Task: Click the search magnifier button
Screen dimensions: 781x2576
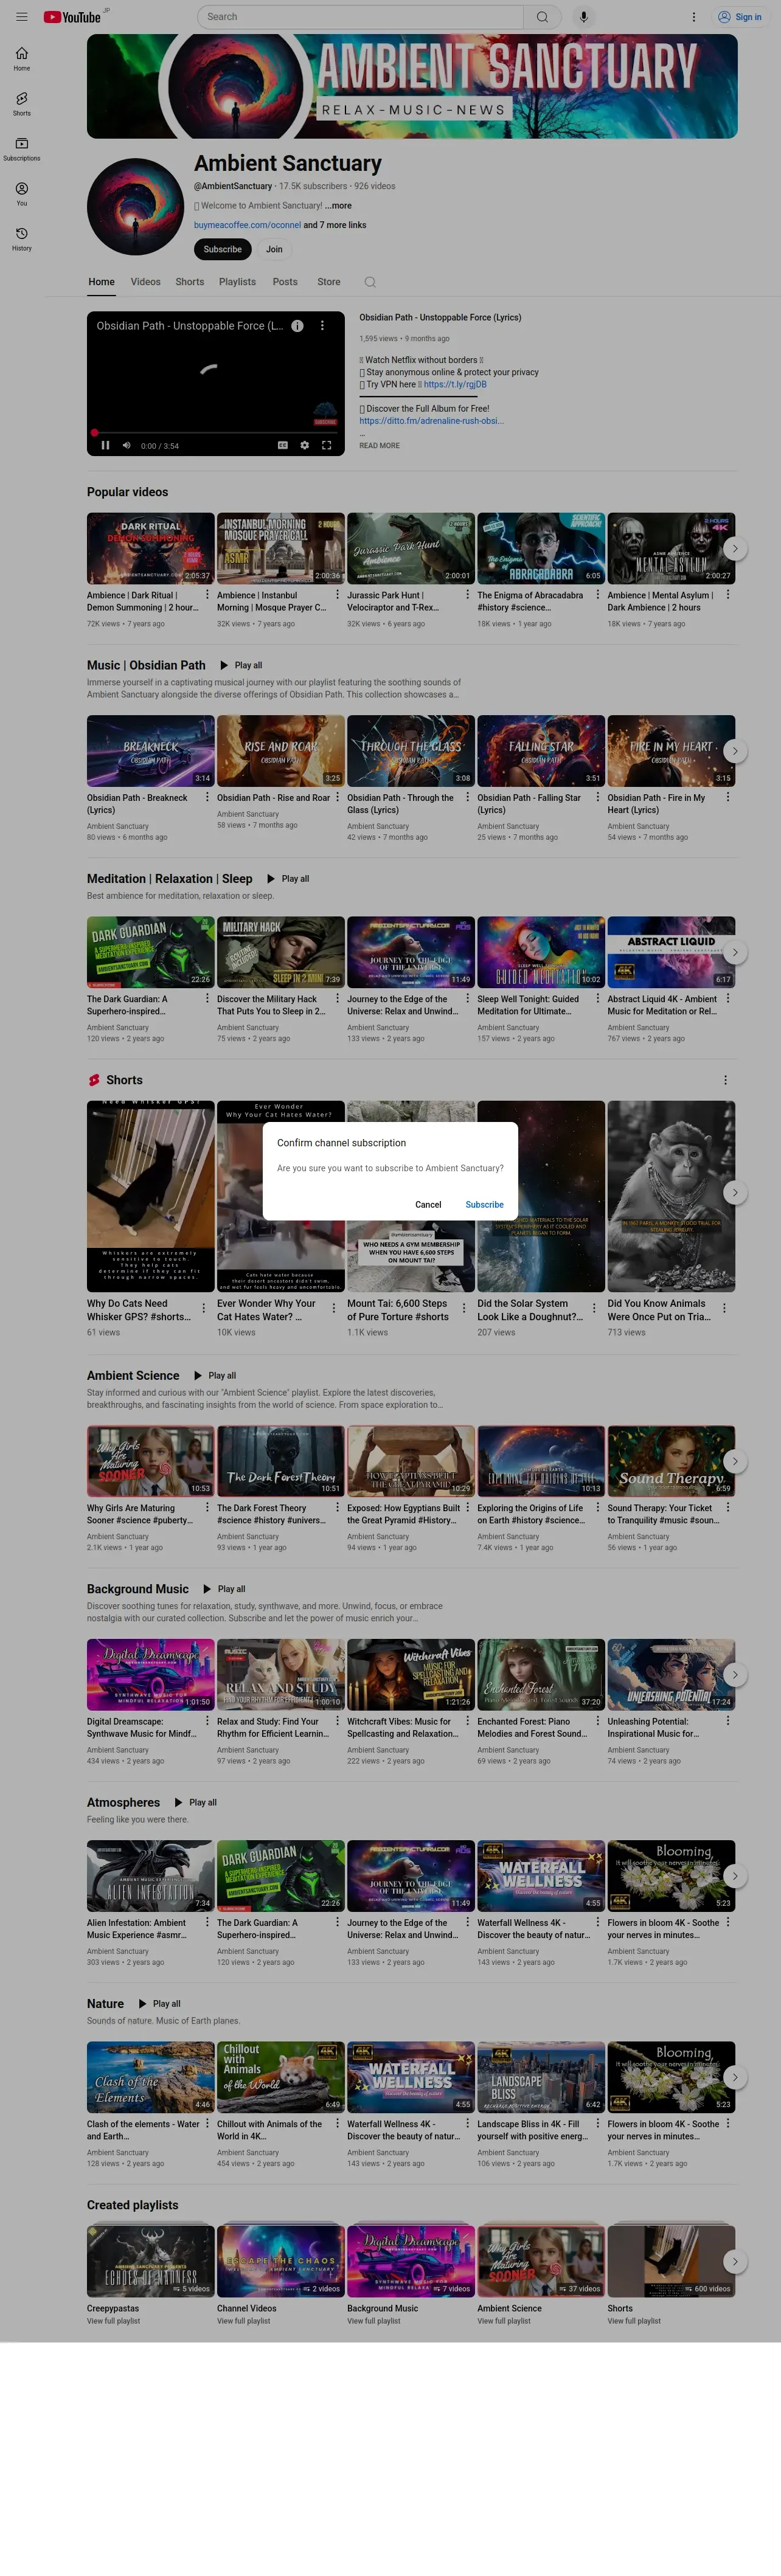Action: (542, 17)
